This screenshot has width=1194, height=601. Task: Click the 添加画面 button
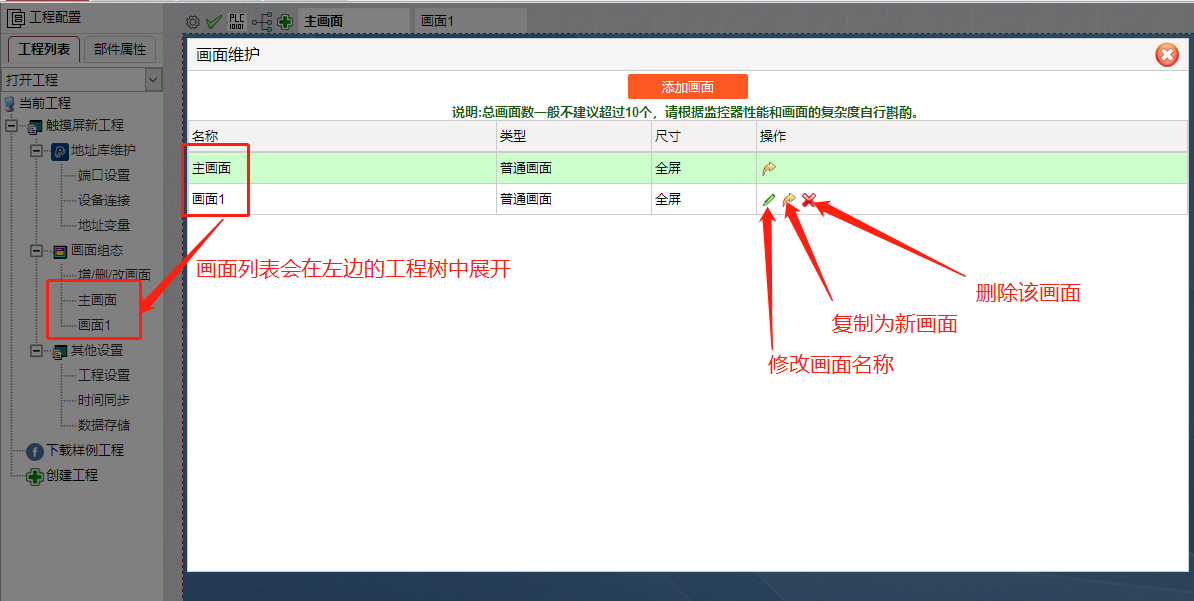687,87
